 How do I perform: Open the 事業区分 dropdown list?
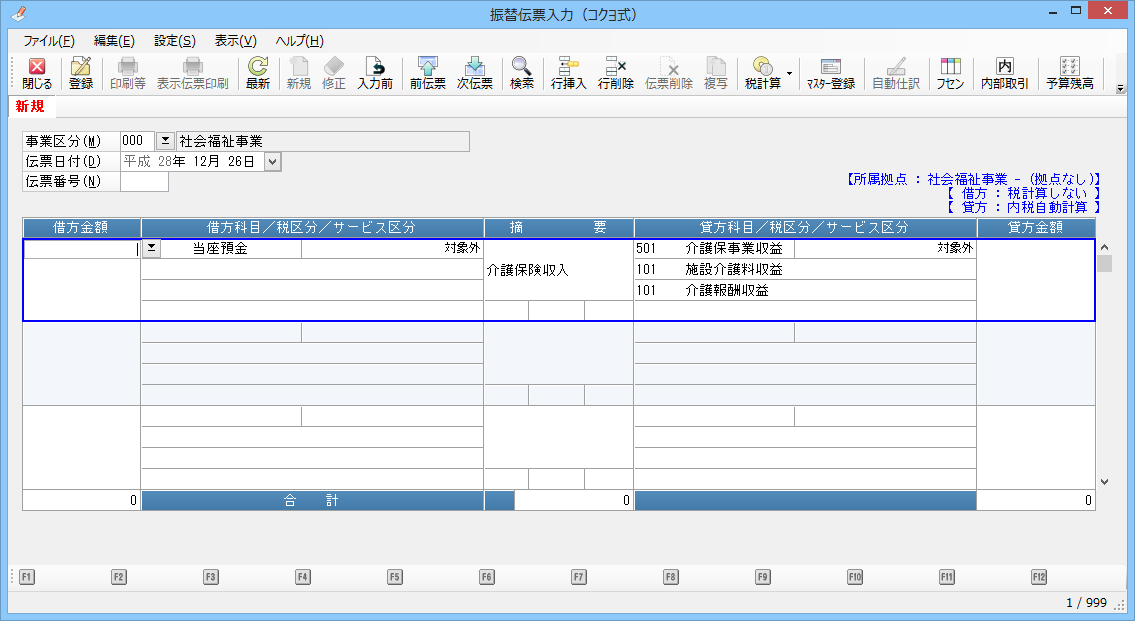click(x=165, y=141)
